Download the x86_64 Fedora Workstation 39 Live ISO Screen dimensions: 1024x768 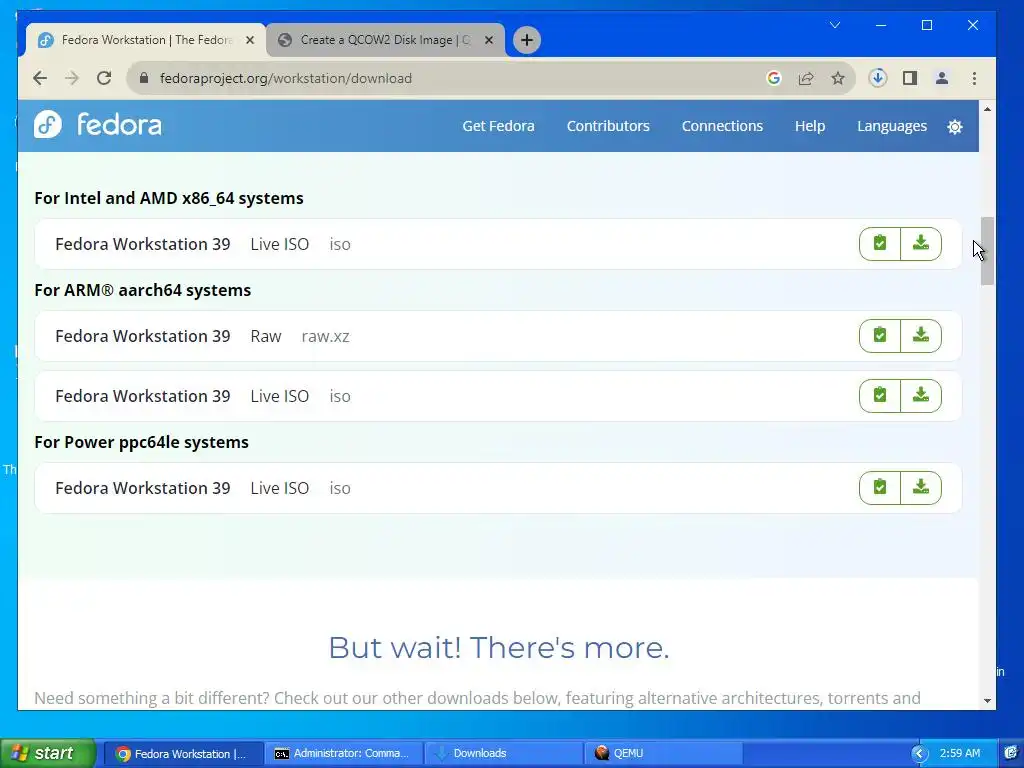(921, 244)
